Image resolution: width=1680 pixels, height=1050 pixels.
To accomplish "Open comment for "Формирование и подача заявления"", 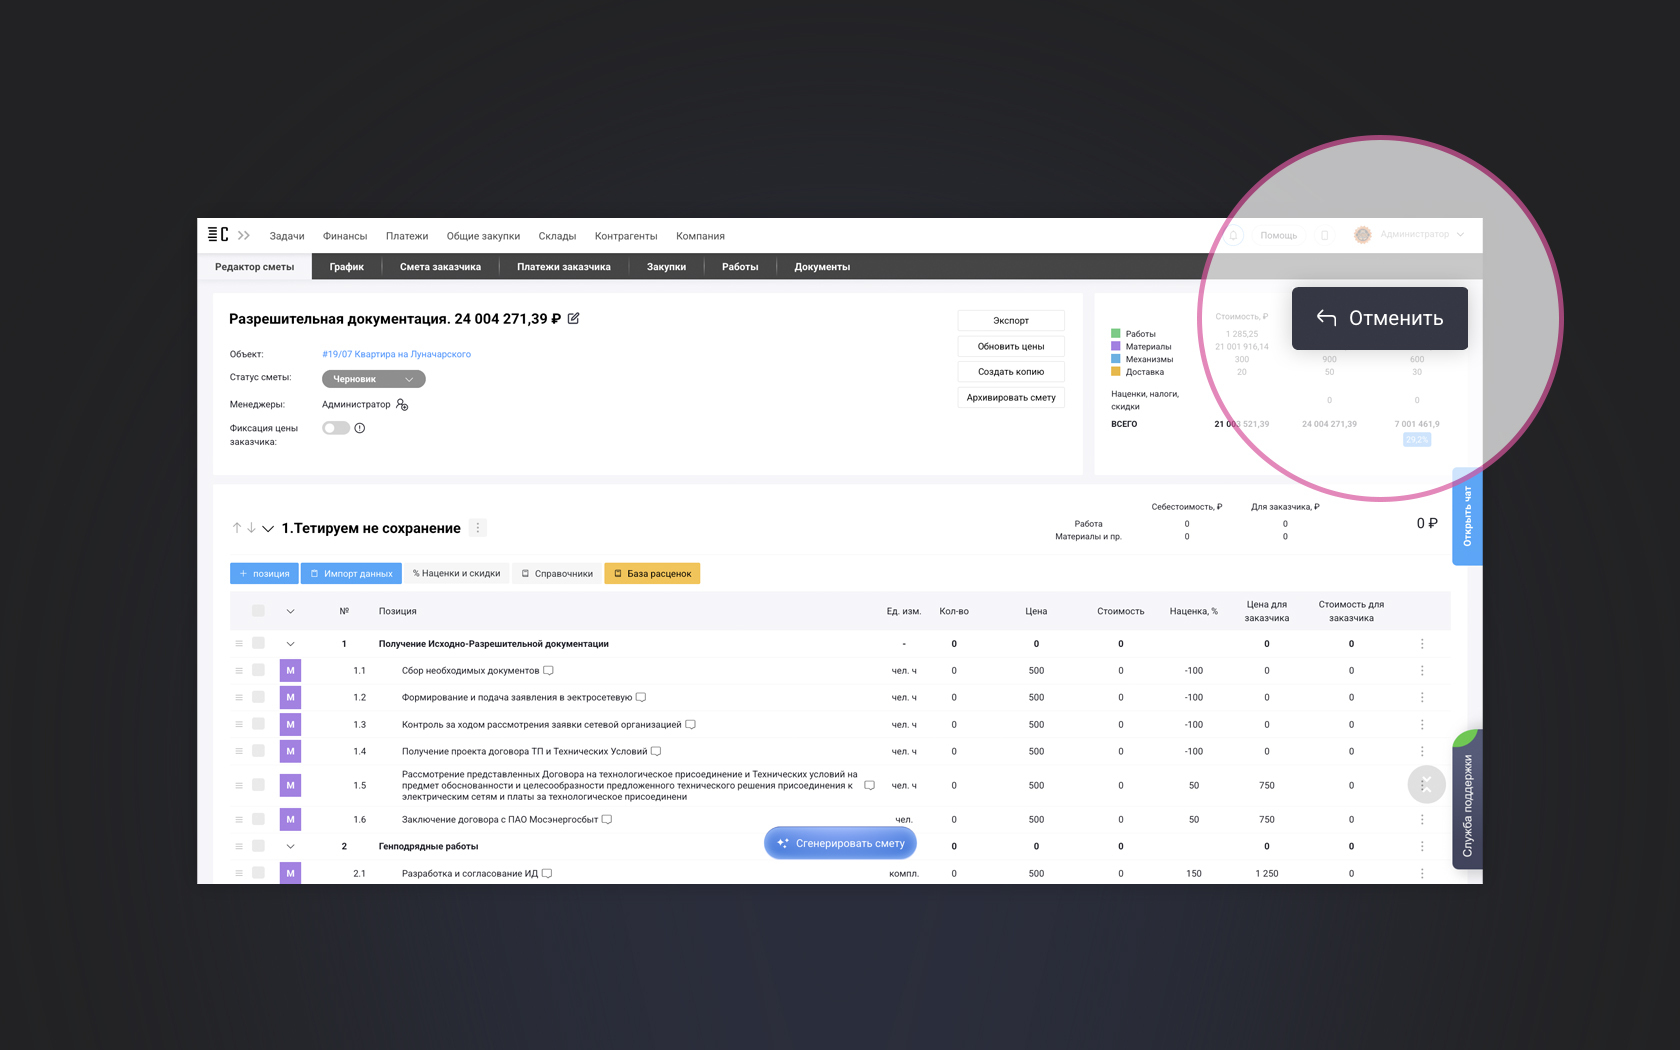I will [641, 698].
